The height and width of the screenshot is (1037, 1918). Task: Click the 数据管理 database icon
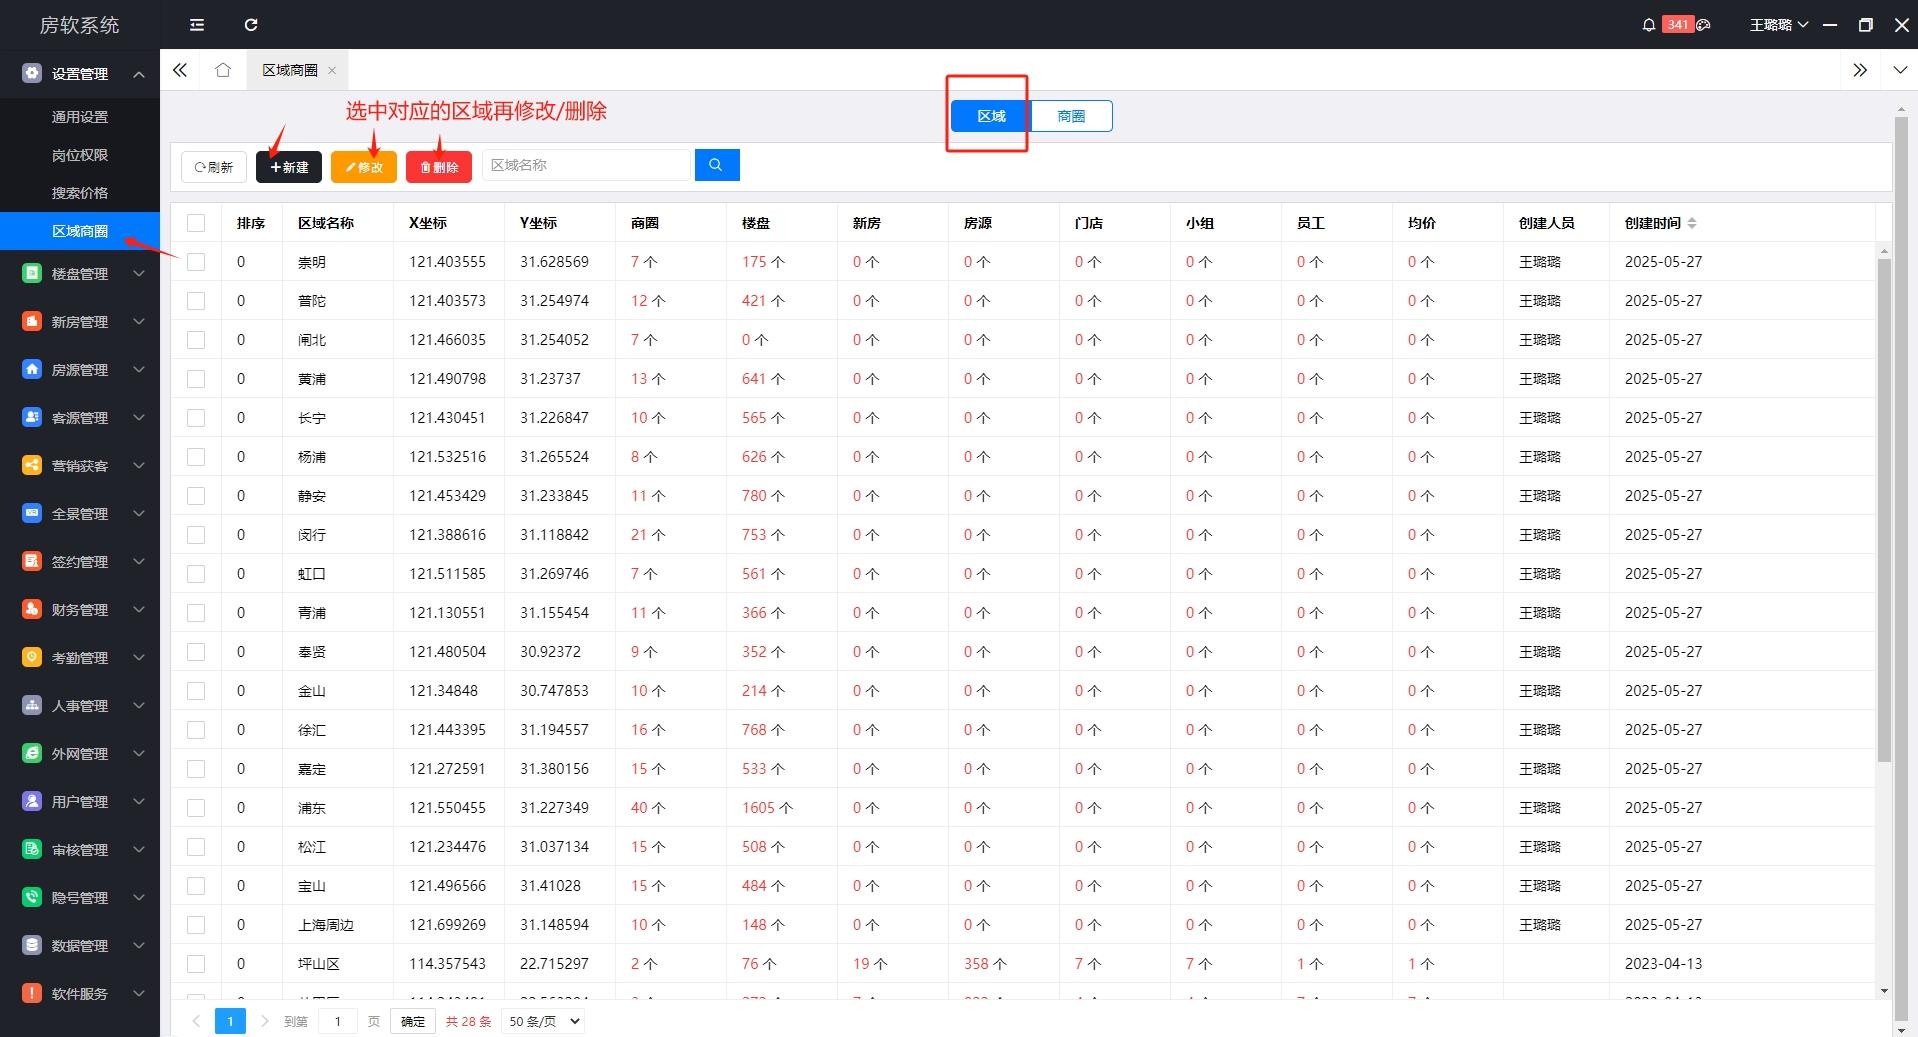32,945
